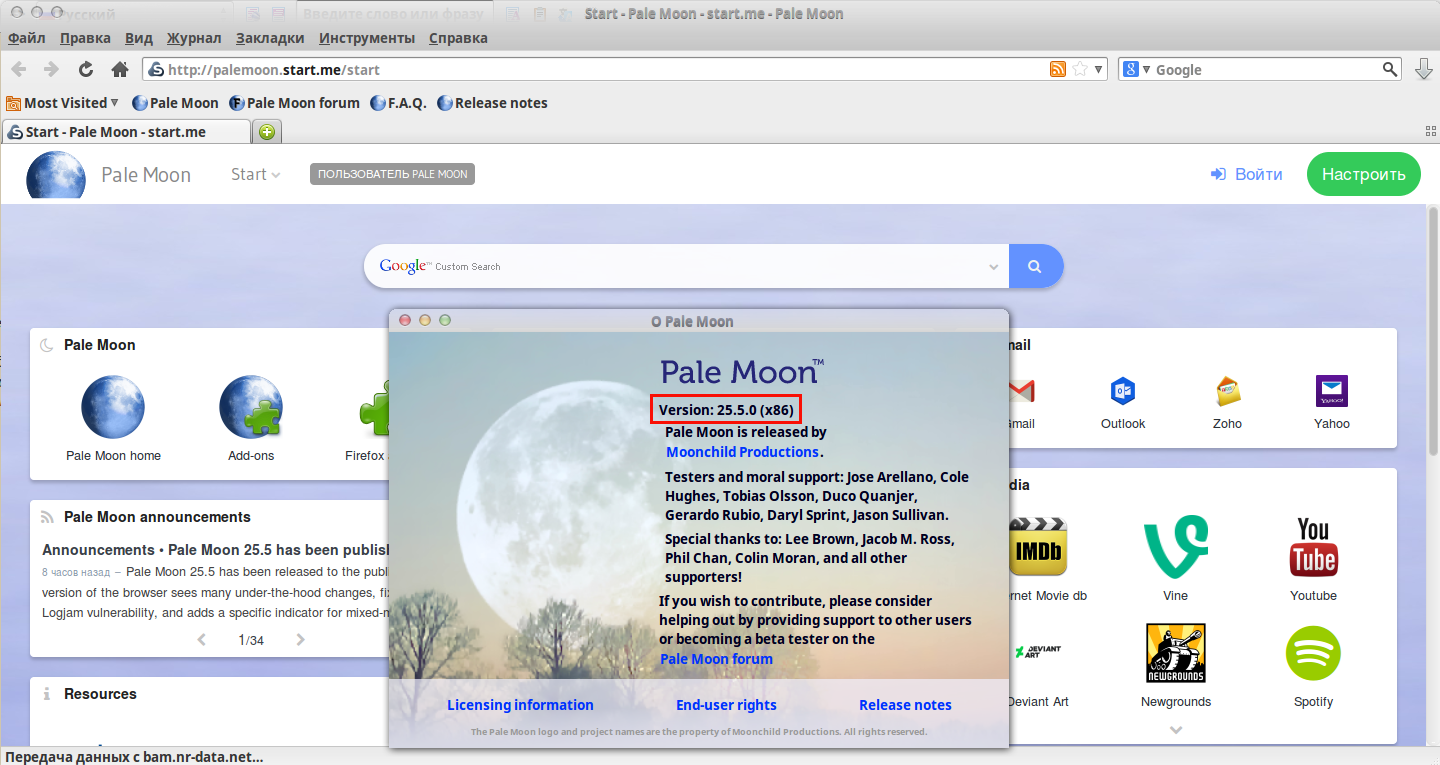Click the Pale Moon globe logo in page header
Image resolution: width=1440 pixels, height=765 pixels.
[x=56, y=175]
